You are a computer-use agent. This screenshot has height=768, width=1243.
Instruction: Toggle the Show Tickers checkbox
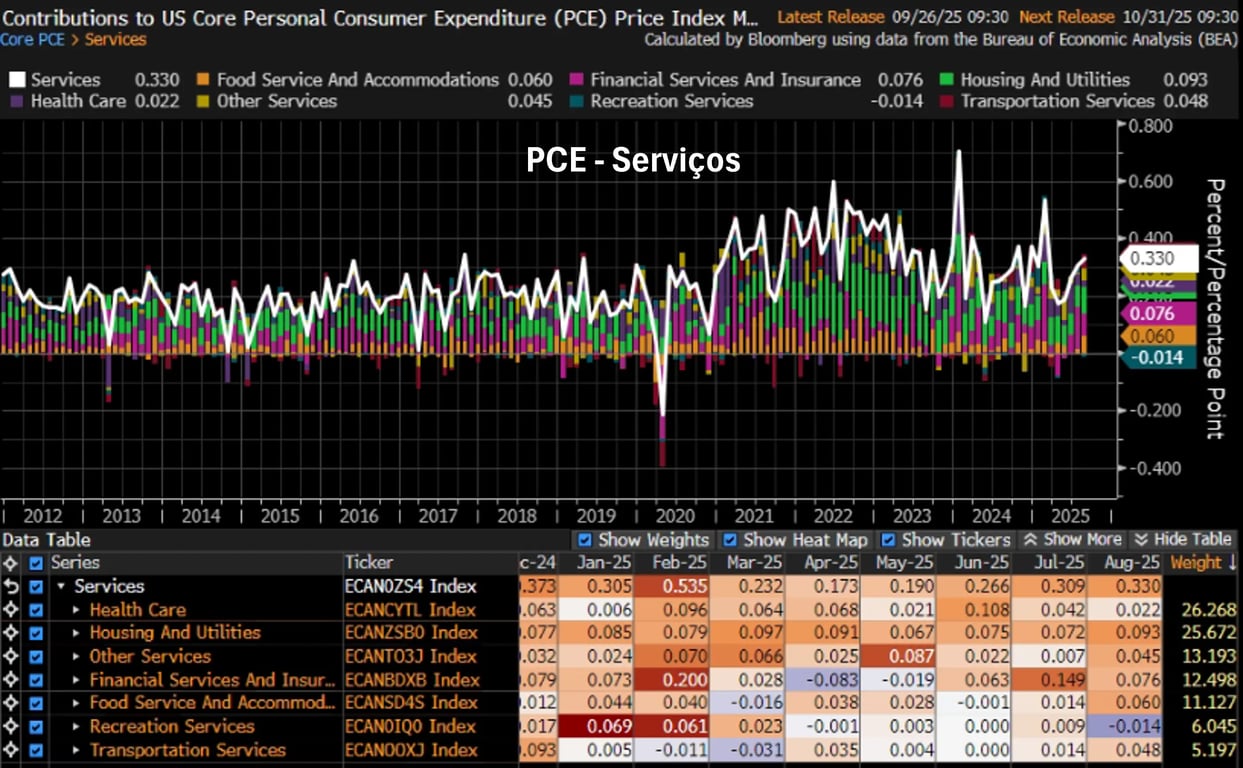pyautogui.click(x=889, y=540)
